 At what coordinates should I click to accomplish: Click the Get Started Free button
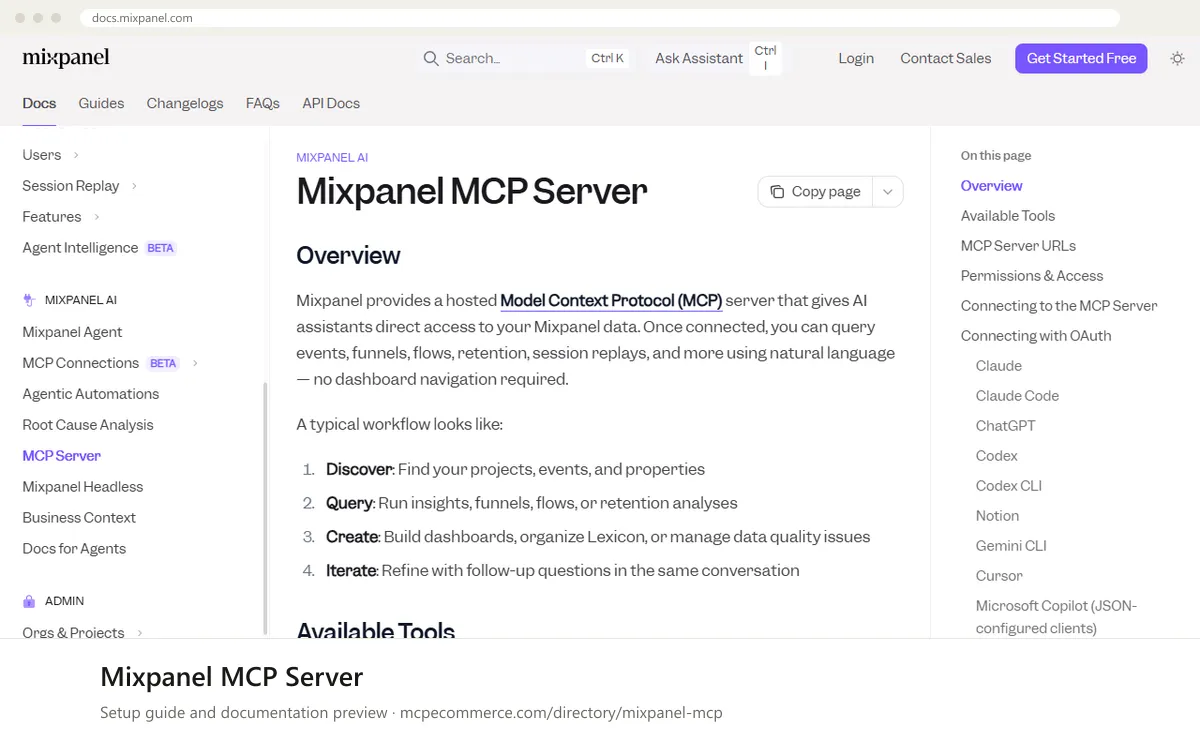click(1081, 58)
